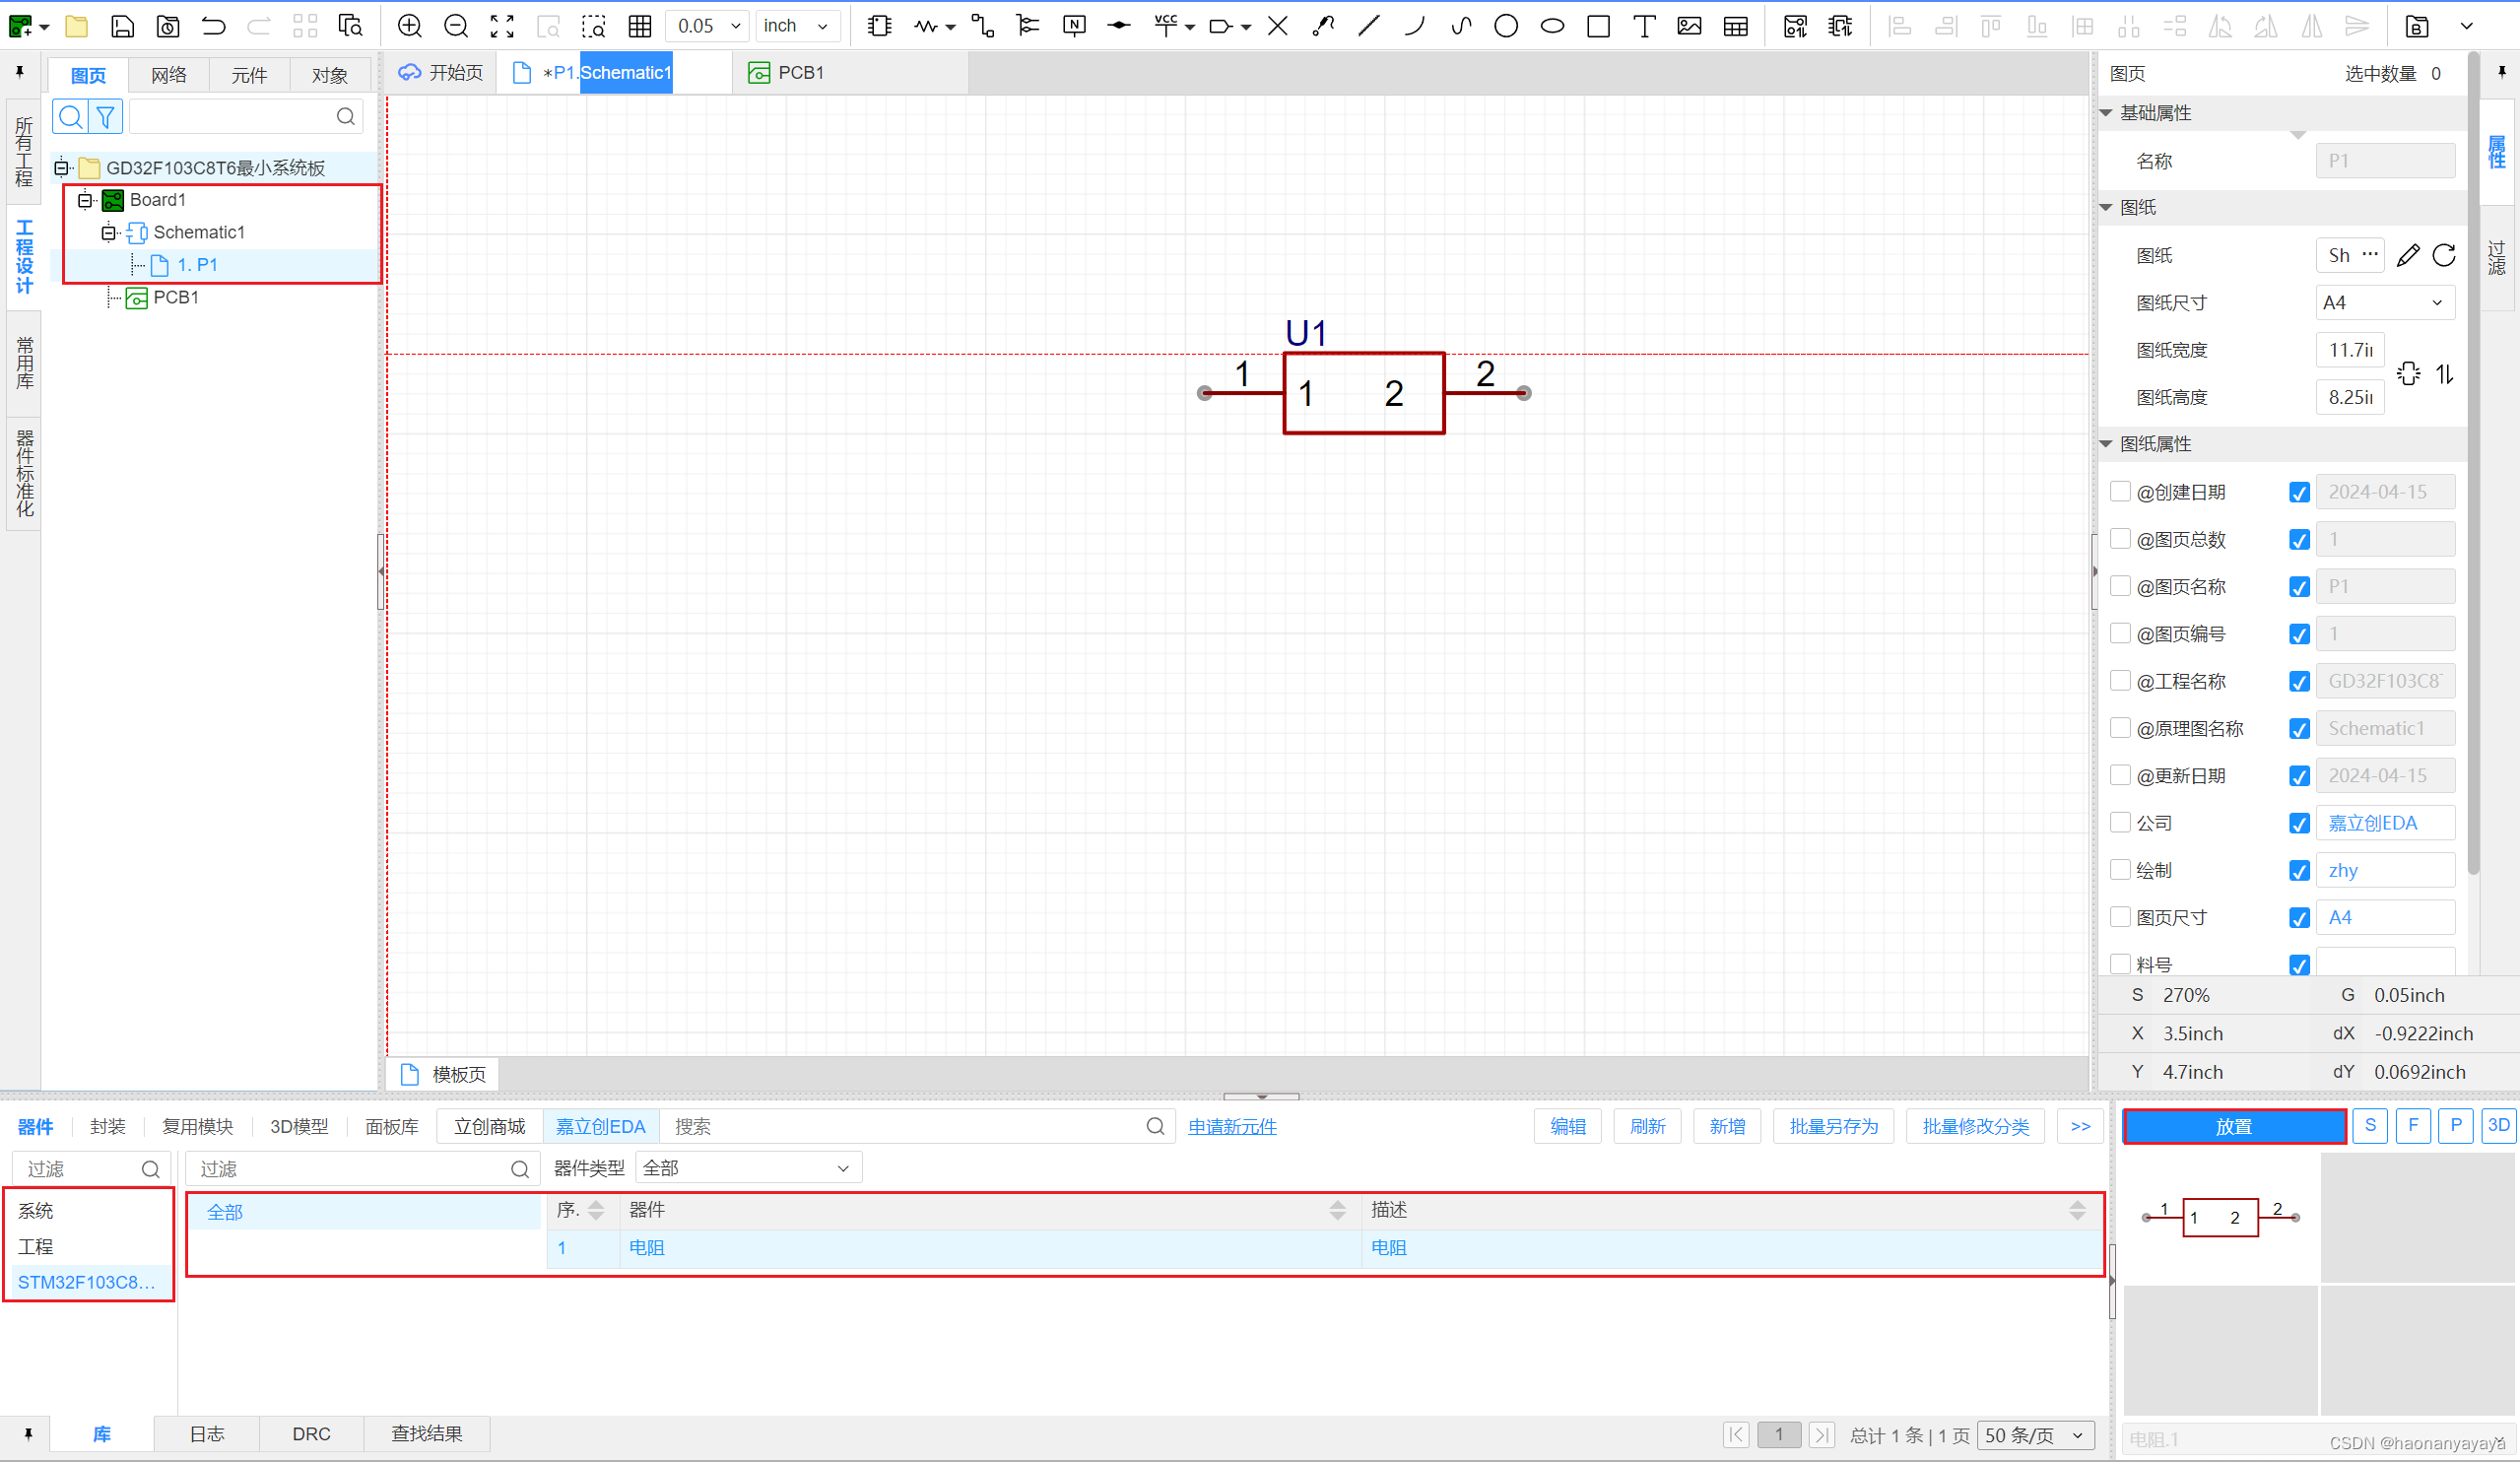
Task: Click the blue 放置 button
Action: [2233, 1127]
